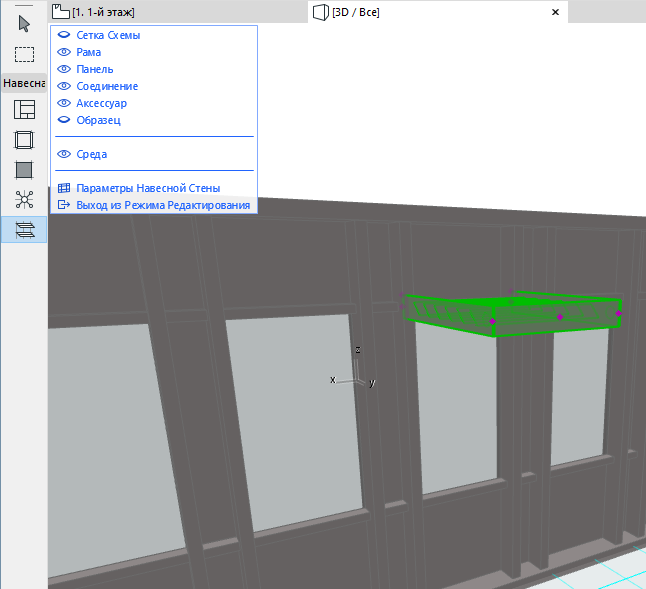Choose the curtain wall Panel tool
The width and height of the screenshot is (646, 589).
pos(24,170)
